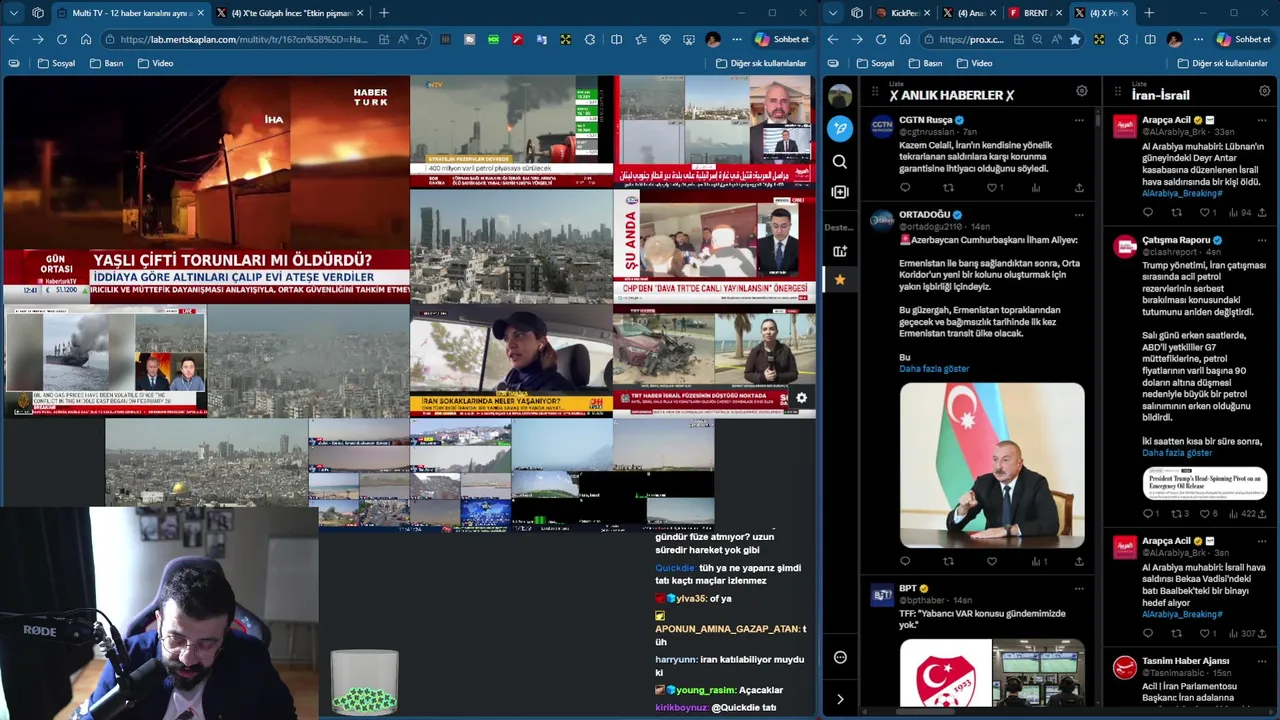Screen dimensions: 1280x720
Task: Expand tab list dropdown in left browser
Action: 13,13
